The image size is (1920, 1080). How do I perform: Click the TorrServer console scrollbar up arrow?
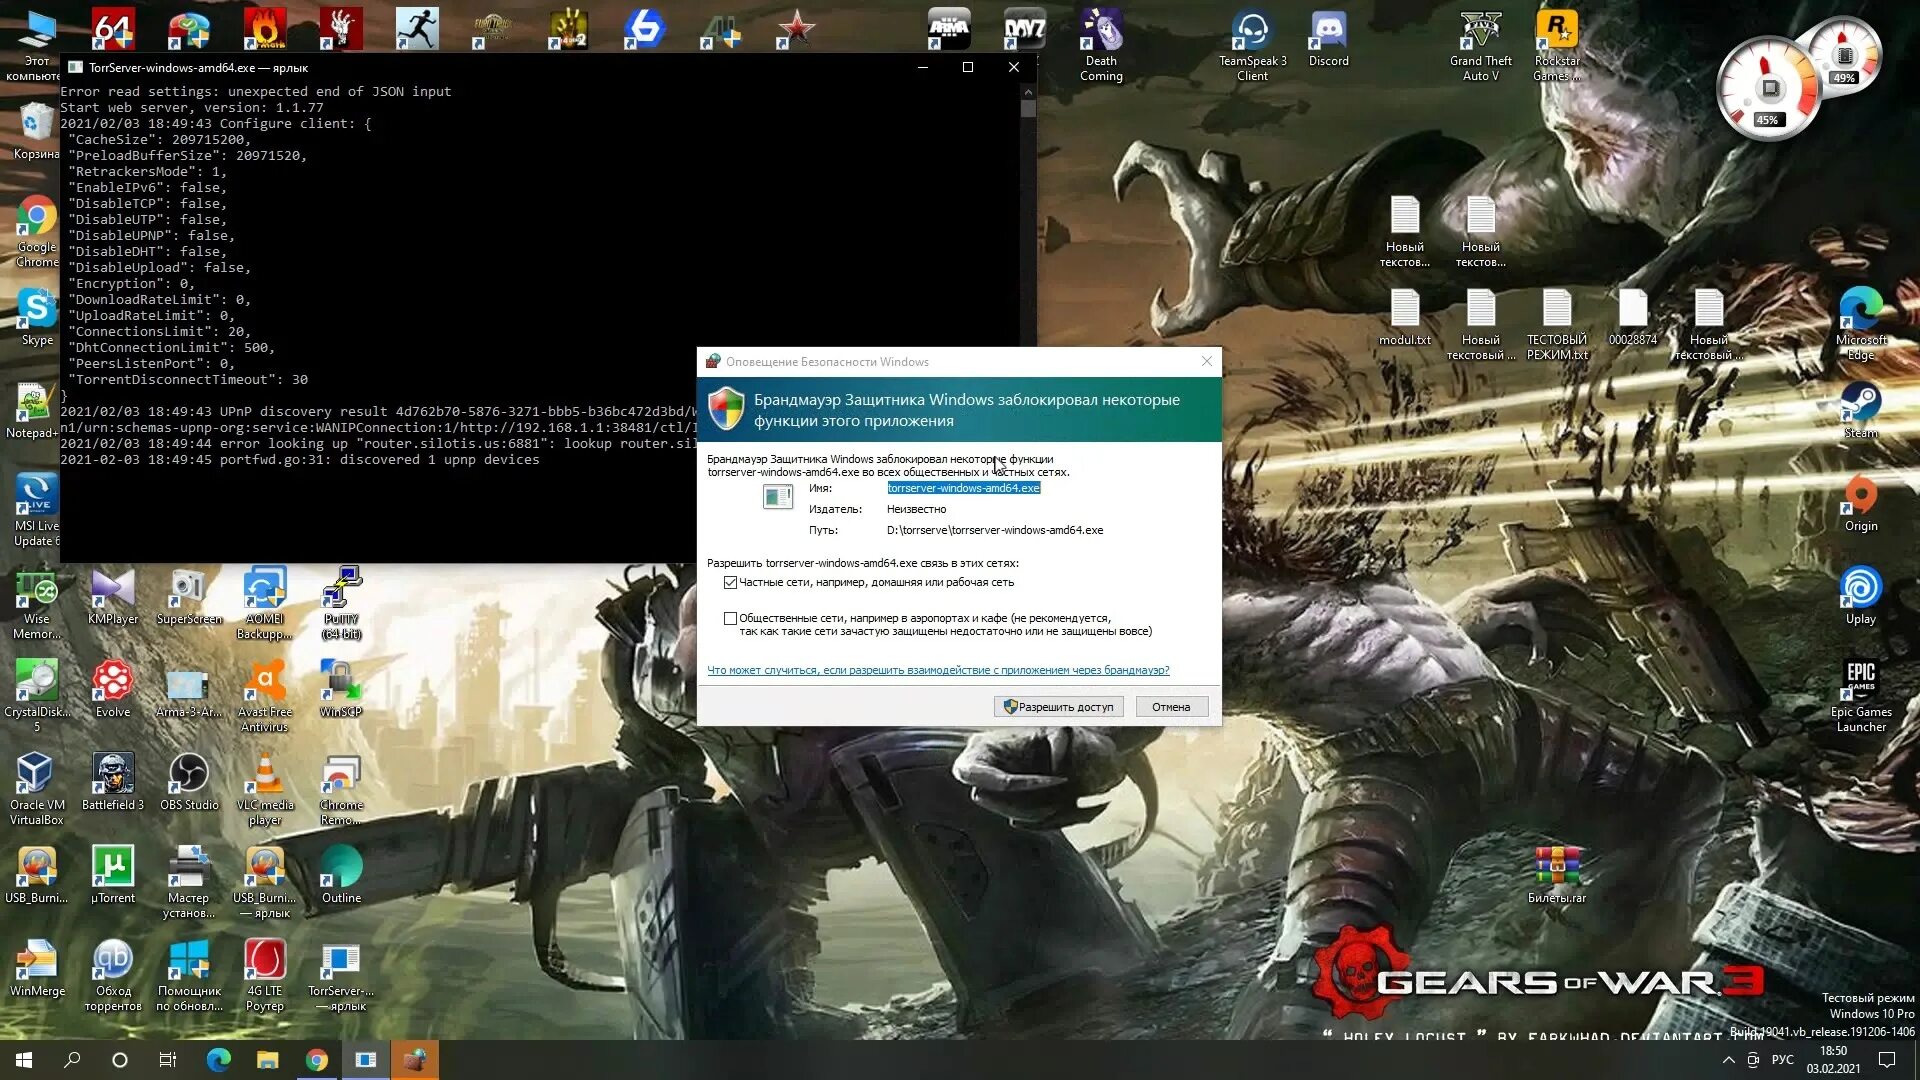coord(1028,91)
